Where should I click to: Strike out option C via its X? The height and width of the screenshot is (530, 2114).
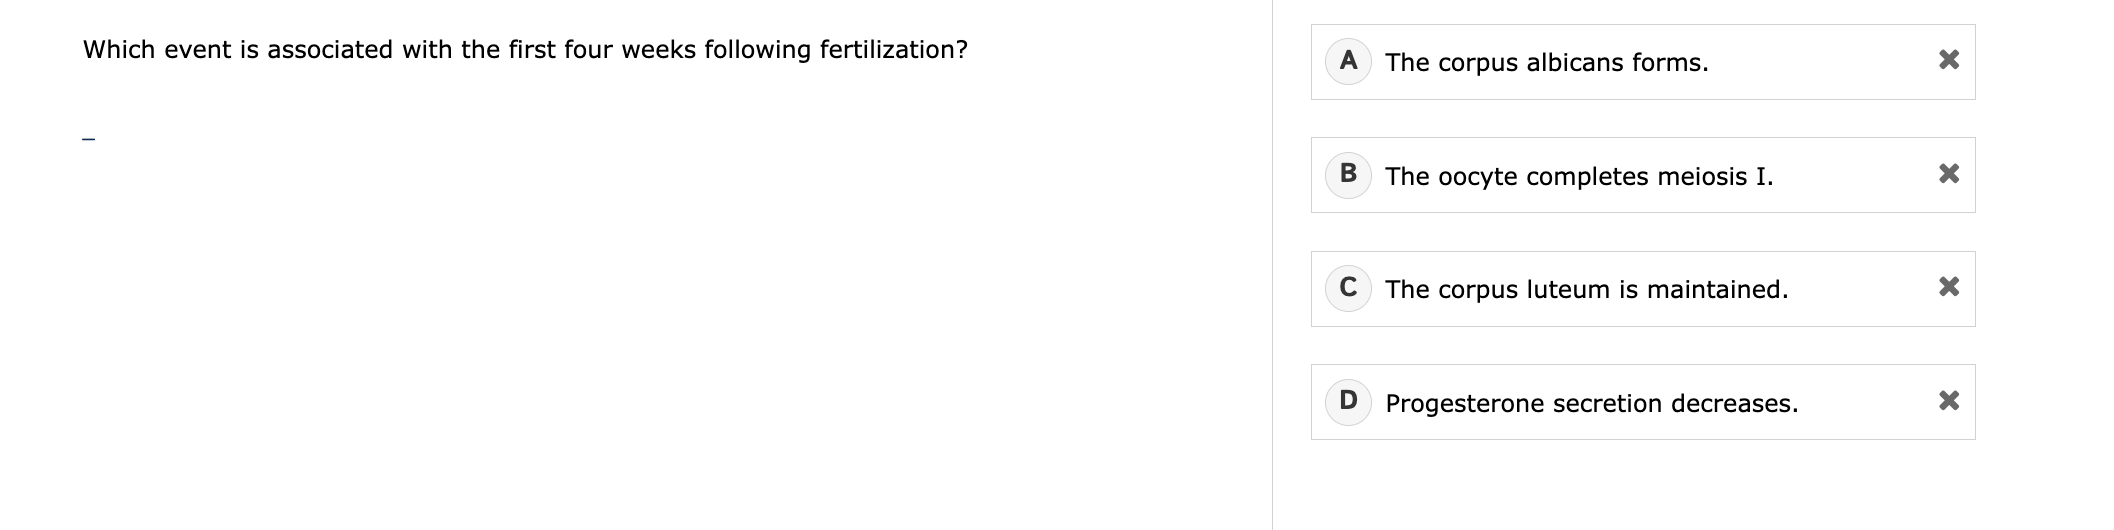[x=1948, y=287]
